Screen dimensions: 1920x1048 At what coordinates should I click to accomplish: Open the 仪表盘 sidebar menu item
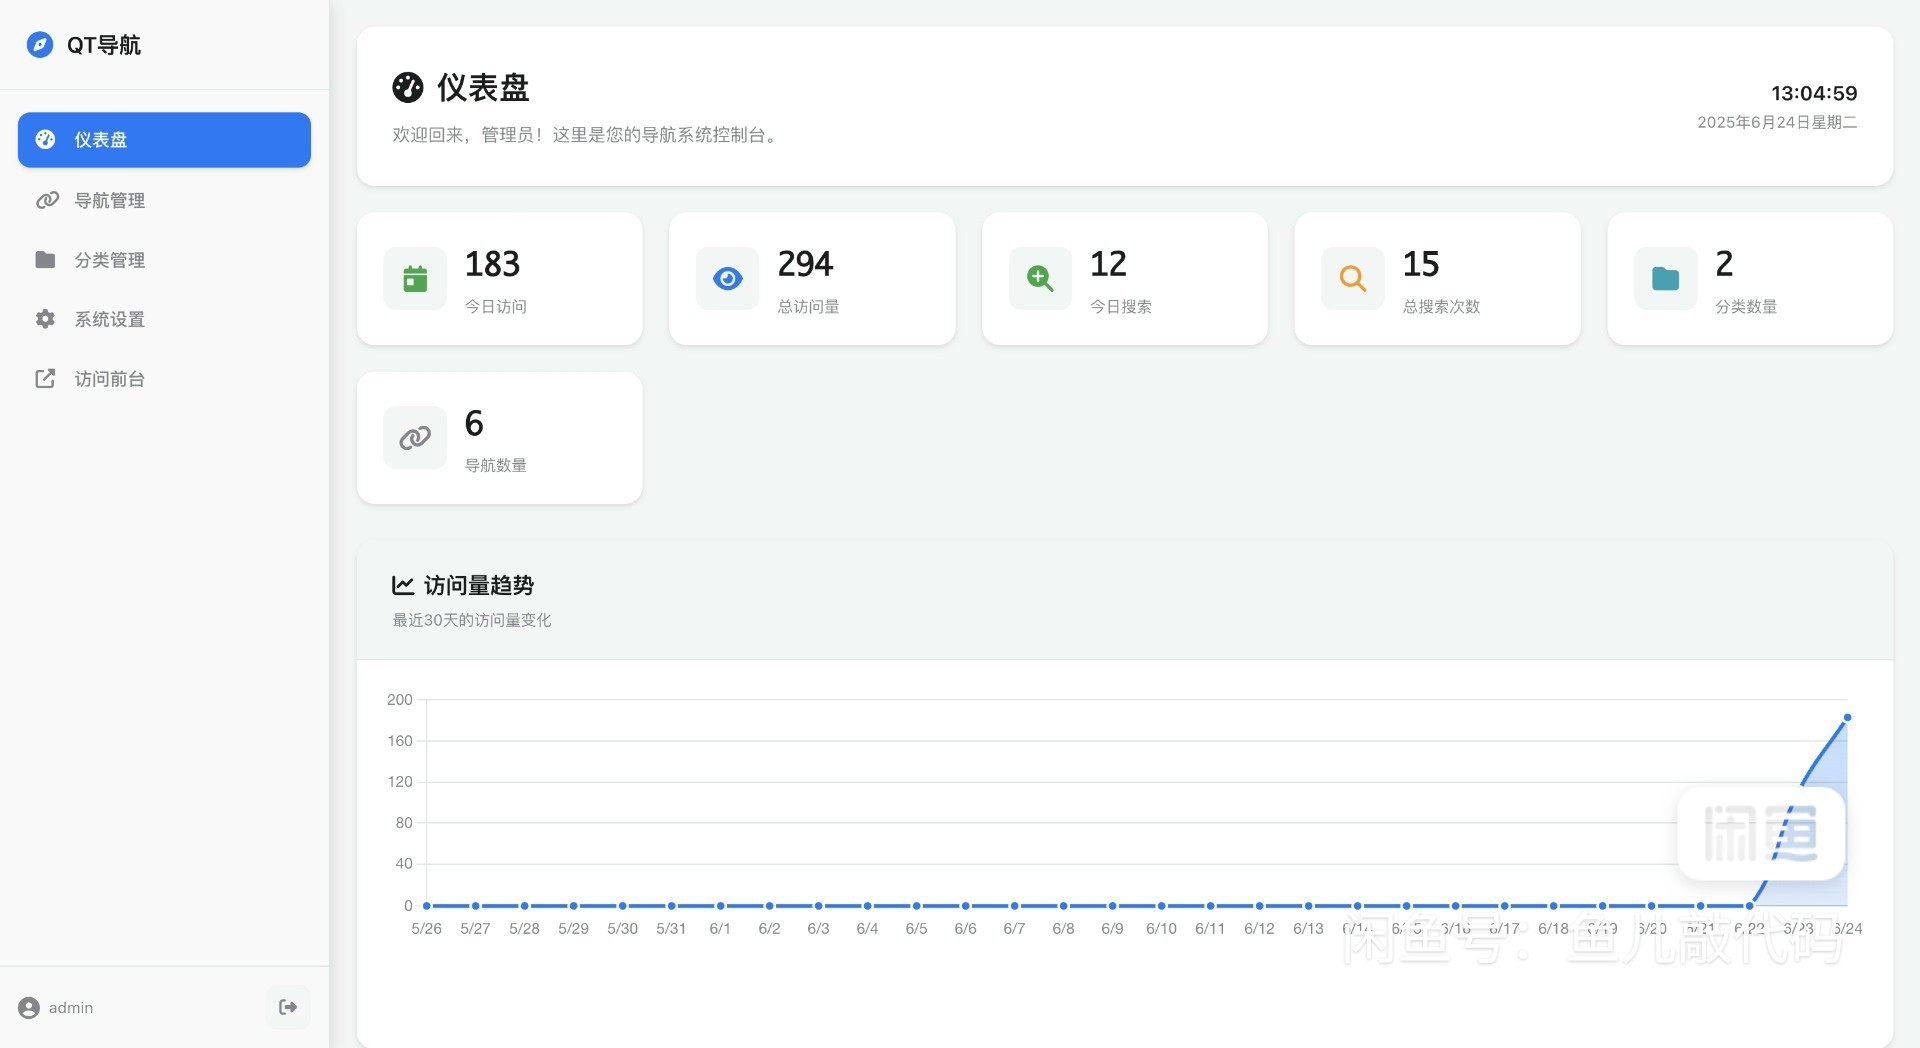pos(164,140)
